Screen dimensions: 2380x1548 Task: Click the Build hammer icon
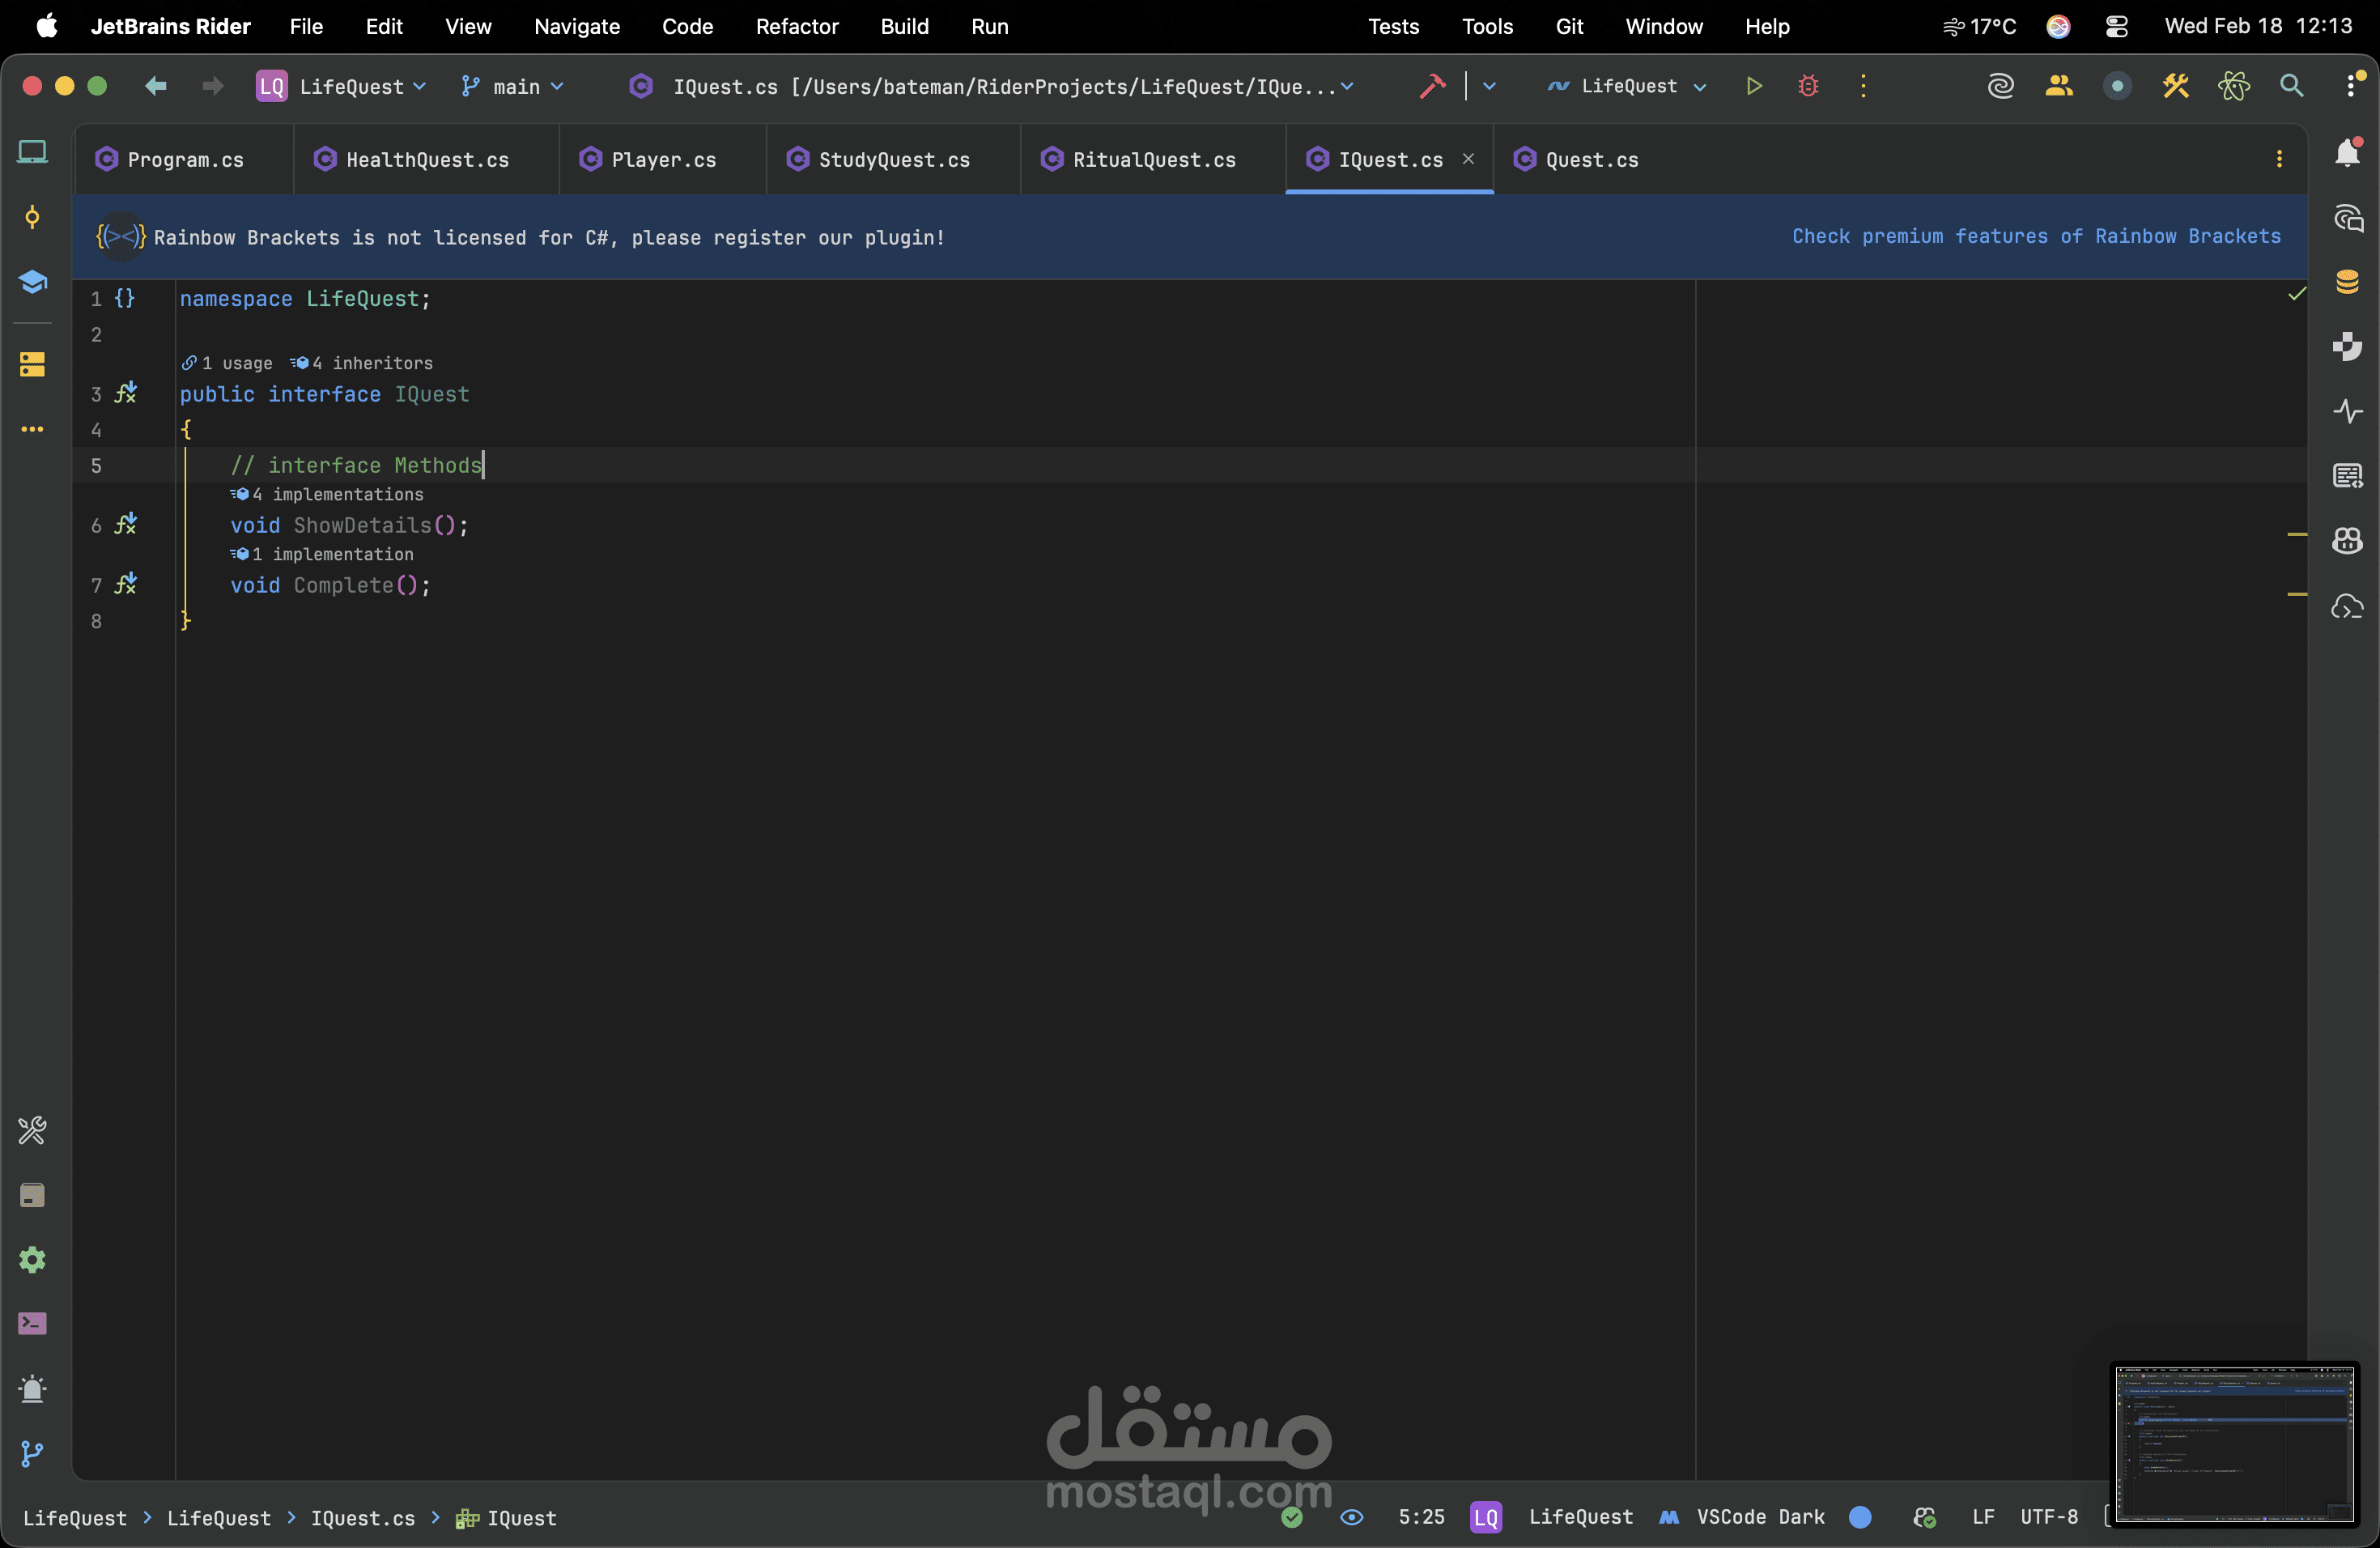(x=1432, y=86)
